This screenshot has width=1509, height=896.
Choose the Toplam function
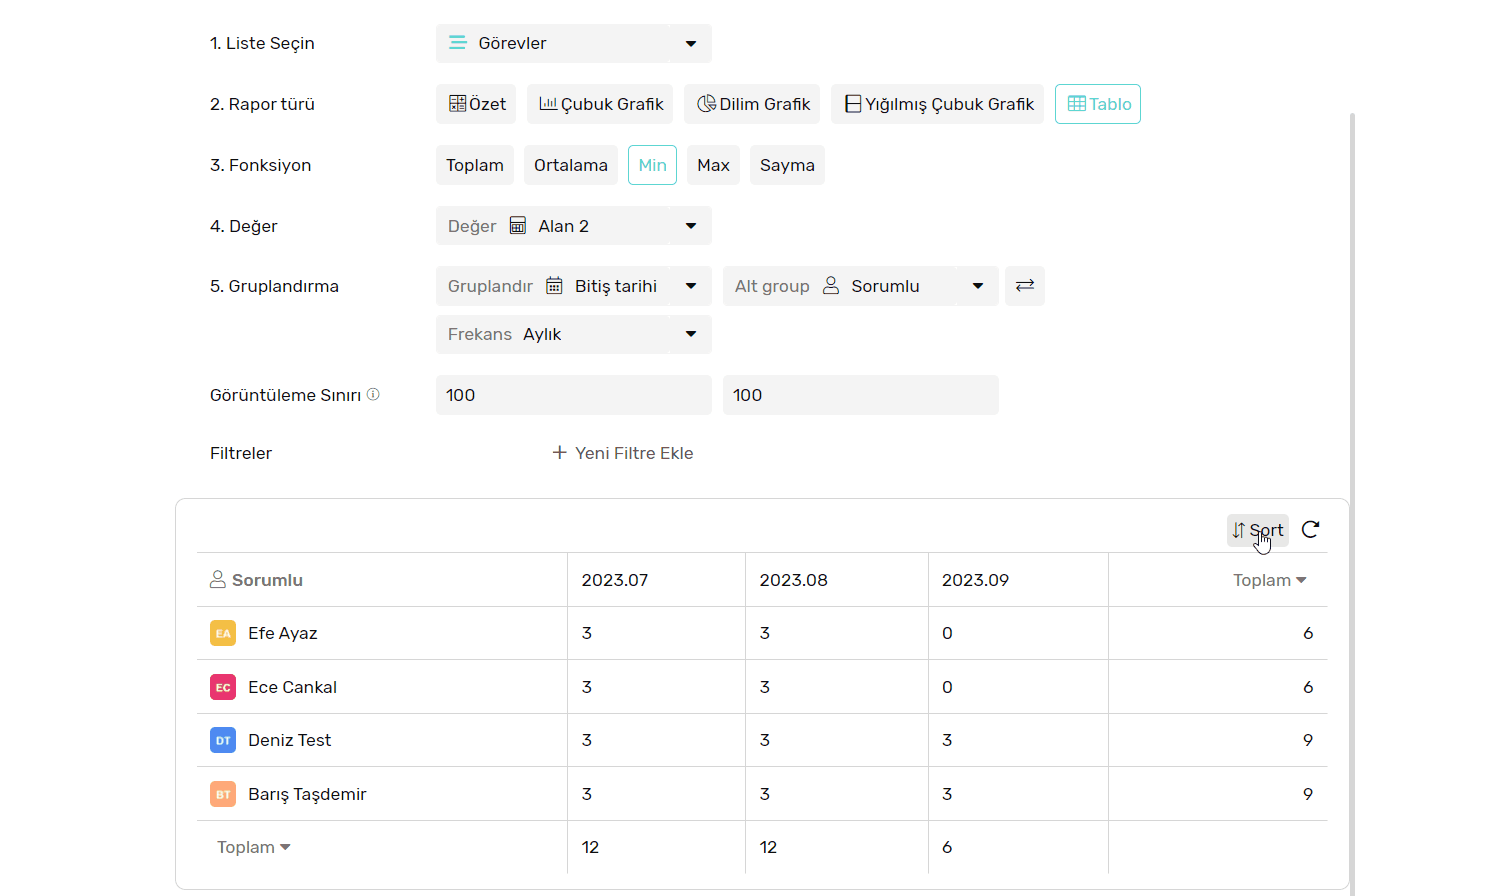click(475, 165)
